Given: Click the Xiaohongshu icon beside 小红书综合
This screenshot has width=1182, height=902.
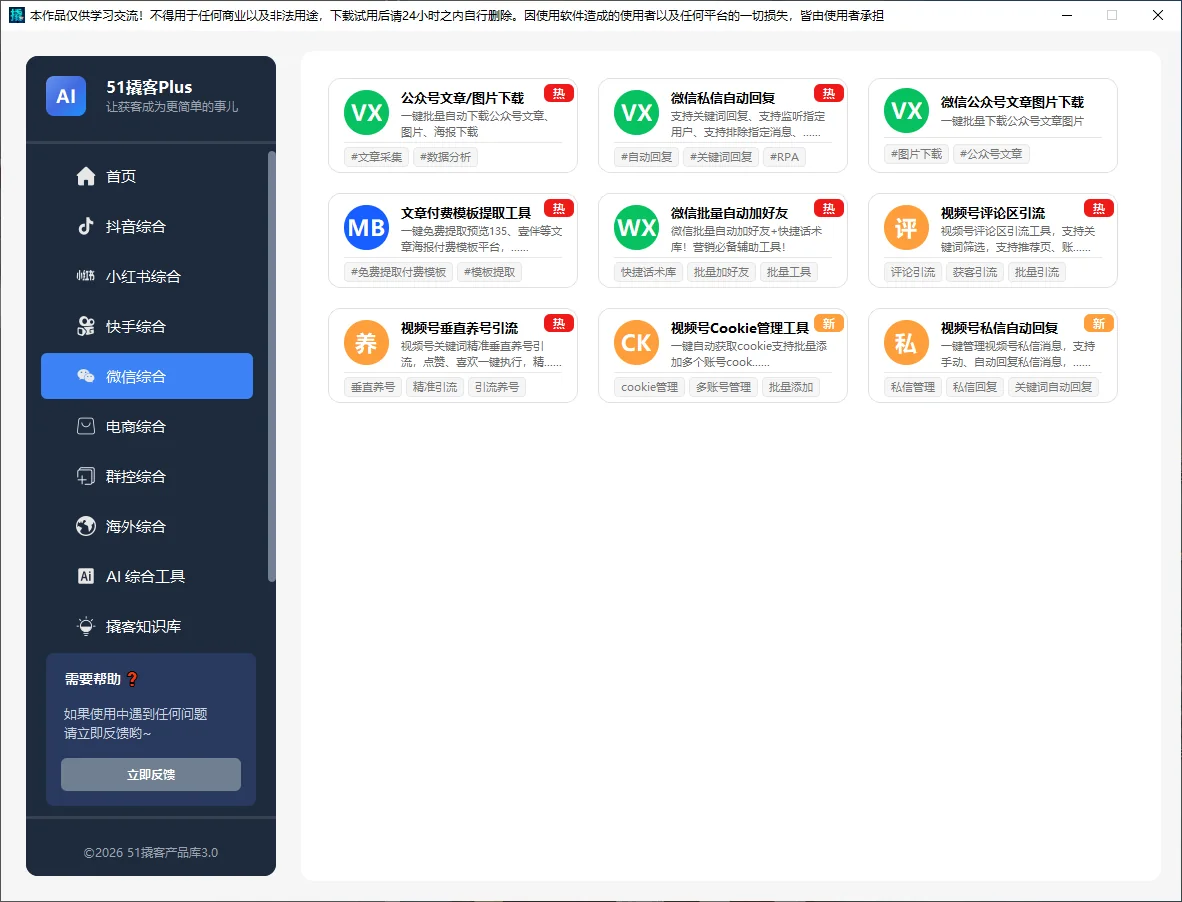Looking at the screenshot, I should 86,276.
